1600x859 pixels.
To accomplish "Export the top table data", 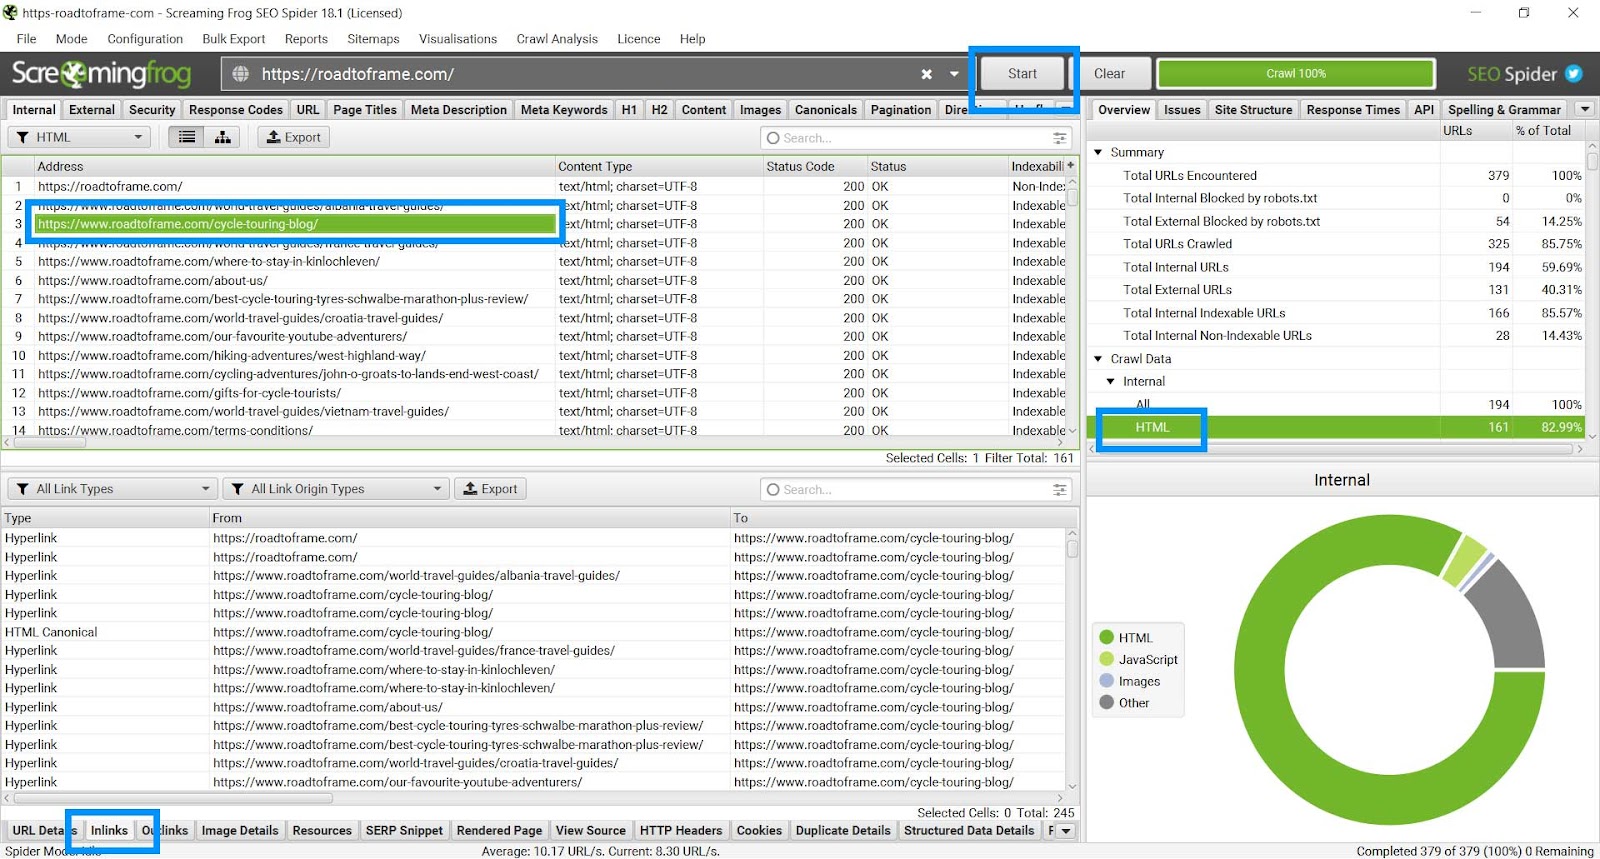I will click(x=293, y=137).
